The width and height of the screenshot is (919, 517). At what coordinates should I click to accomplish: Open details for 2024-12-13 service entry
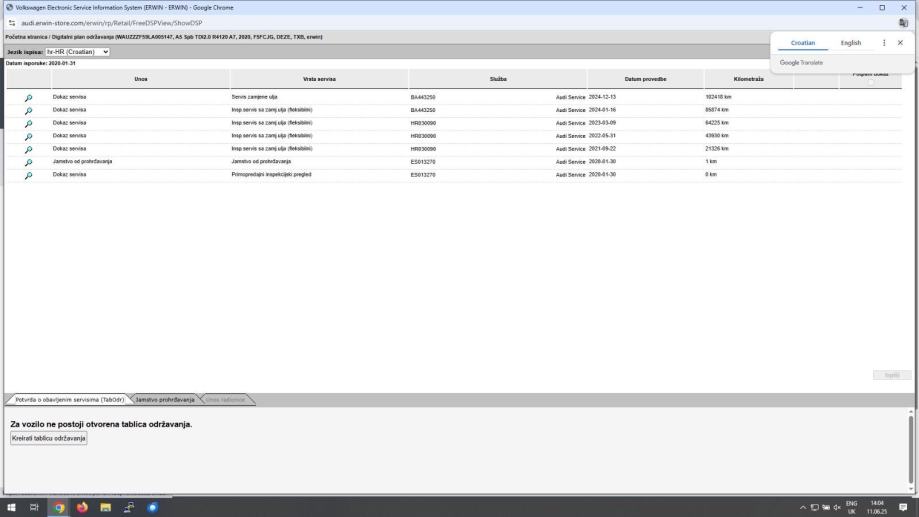click(28, 98)
